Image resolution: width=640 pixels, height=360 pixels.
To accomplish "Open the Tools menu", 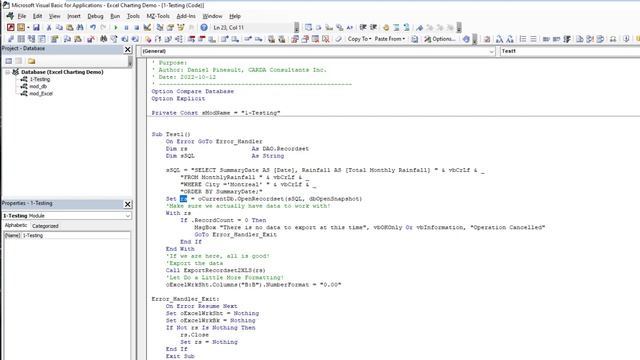I will (133, 16).
